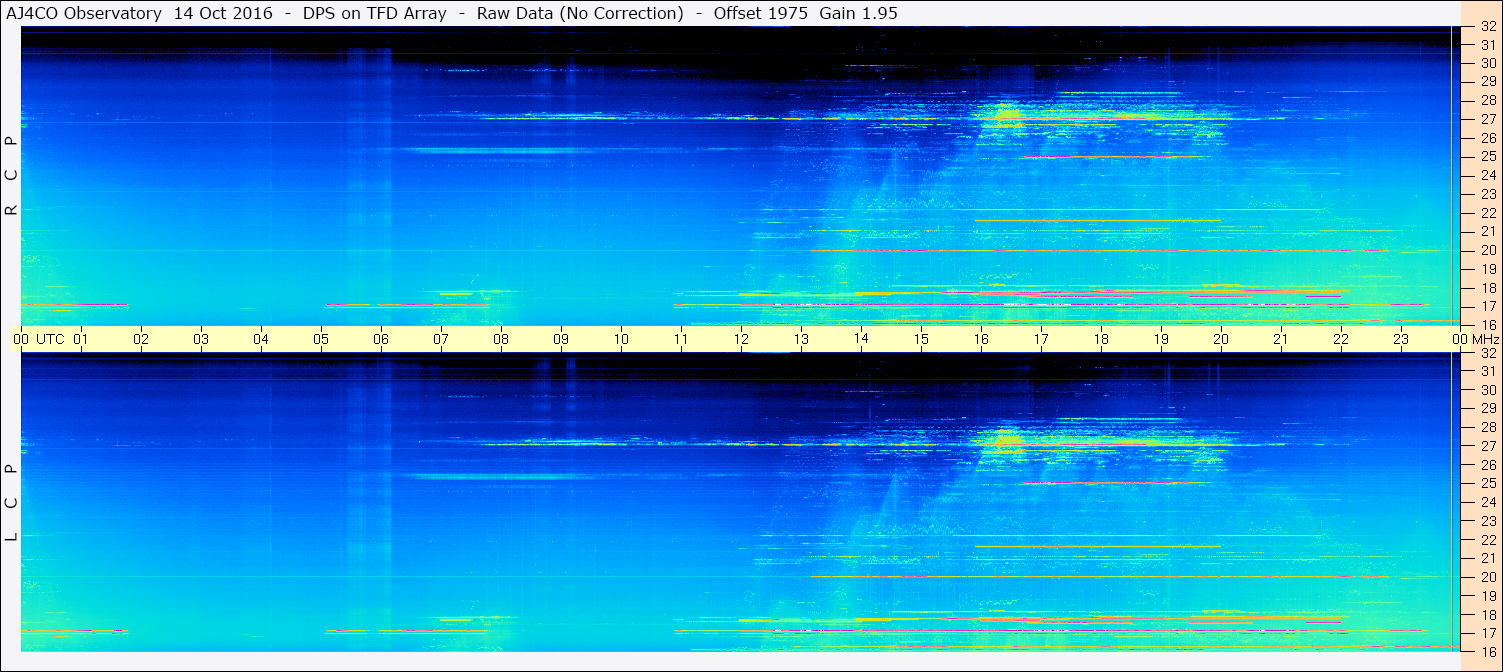Select the 04 hour marker on time axis
Image resolution: width=1503 pixels, height=672 pixels.
[x=261, y=339]
